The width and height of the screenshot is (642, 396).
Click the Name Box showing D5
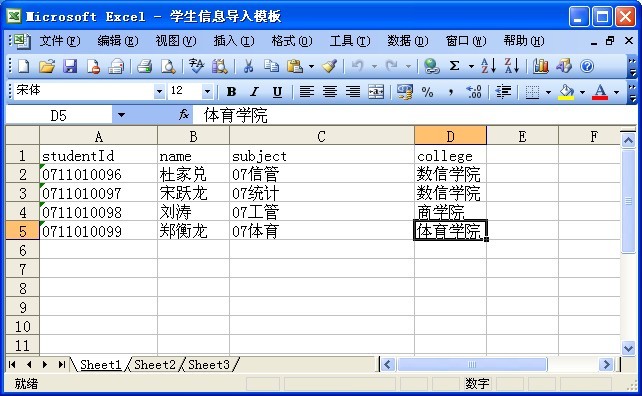point(59,115)
